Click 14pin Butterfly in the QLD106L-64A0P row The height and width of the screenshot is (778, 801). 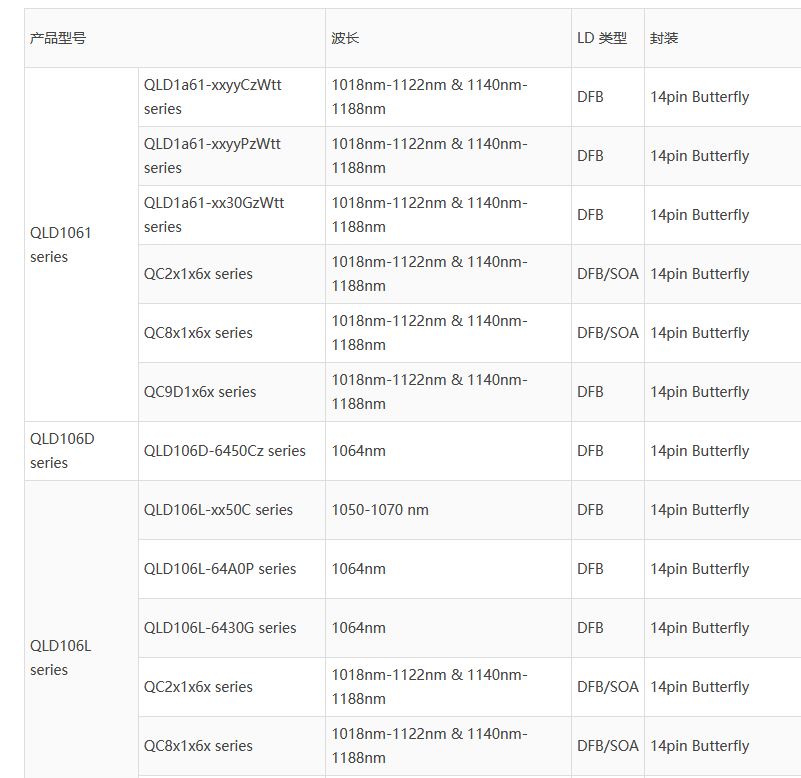pyautogui.click(x=699, y=569)
